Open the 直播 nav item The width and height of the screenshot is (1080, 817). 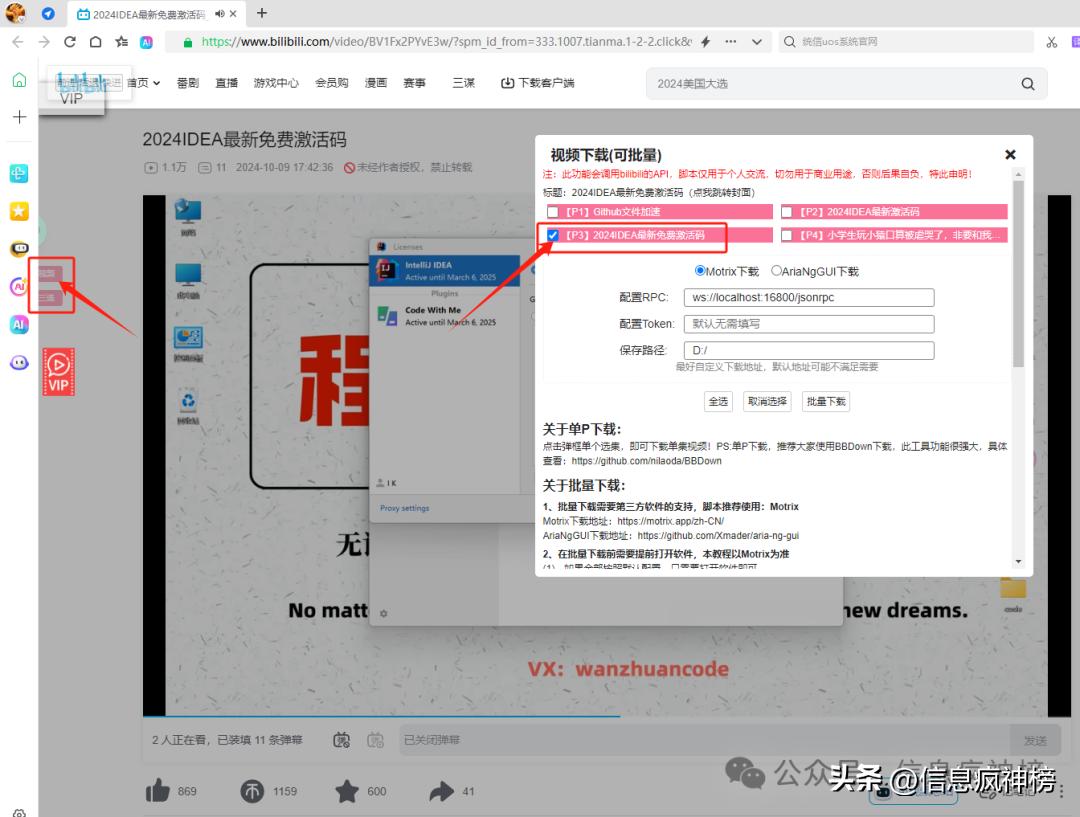point(227,83)
